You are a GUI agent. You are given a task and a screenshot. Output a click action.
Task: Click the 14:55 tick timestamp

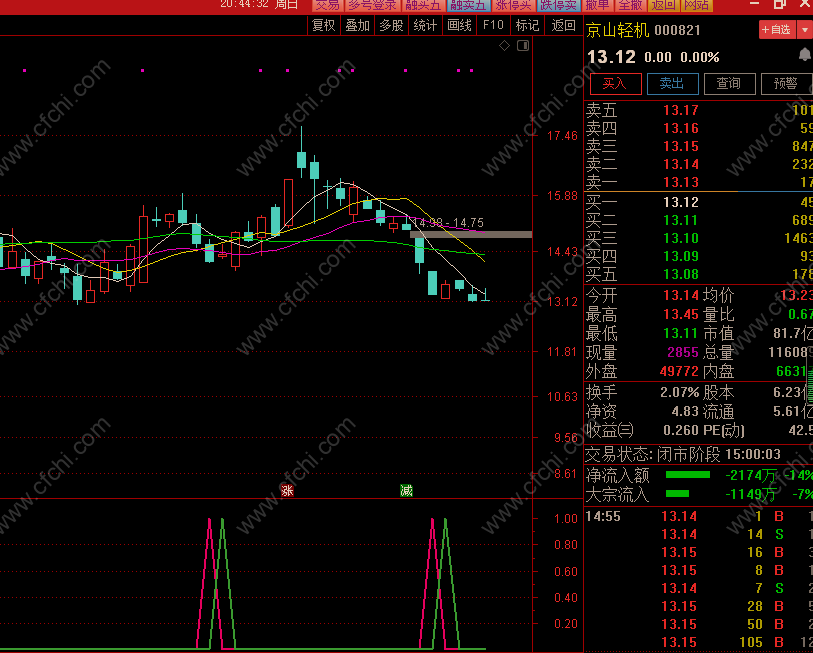(602, 517)
